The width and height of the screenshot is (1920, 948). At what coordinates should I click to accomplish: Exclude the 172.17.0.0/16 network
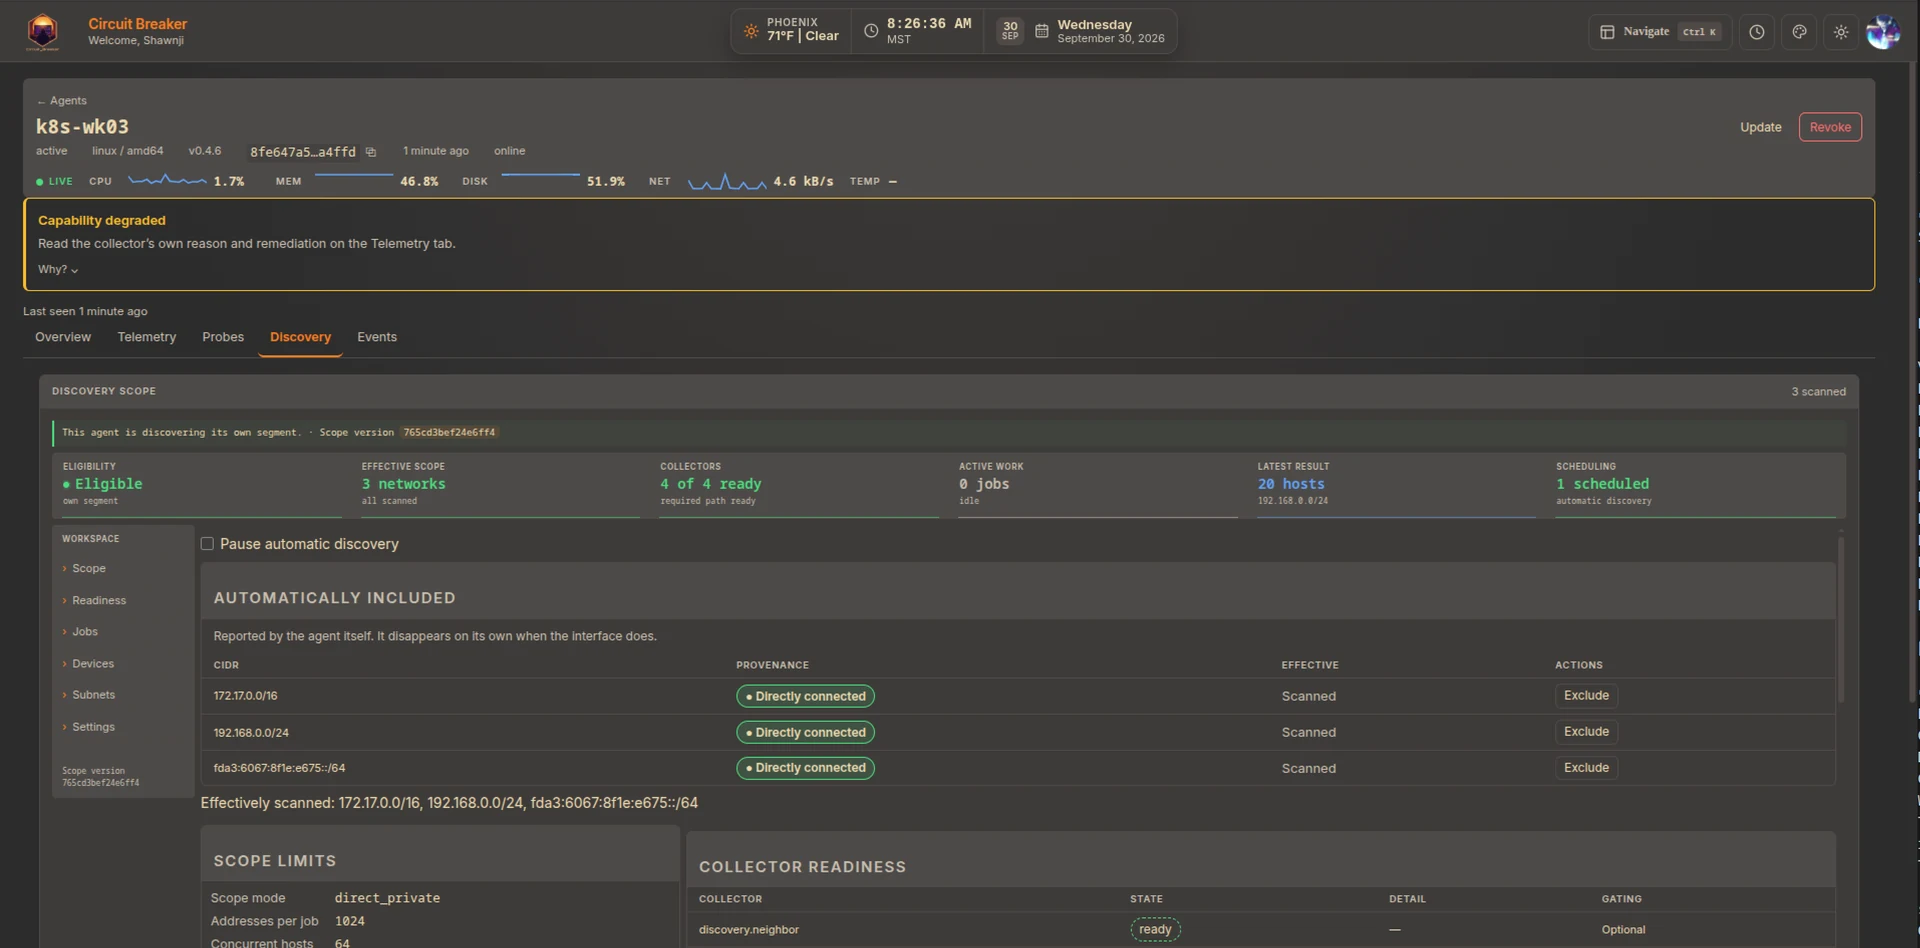click(x=1586, y=695)
